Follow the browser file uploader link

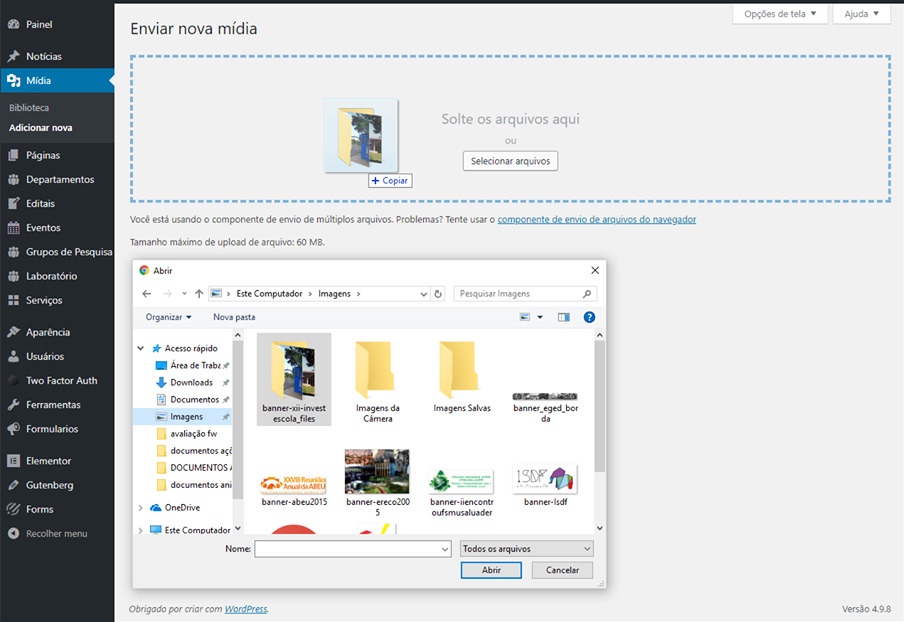(x=596, y=219)
